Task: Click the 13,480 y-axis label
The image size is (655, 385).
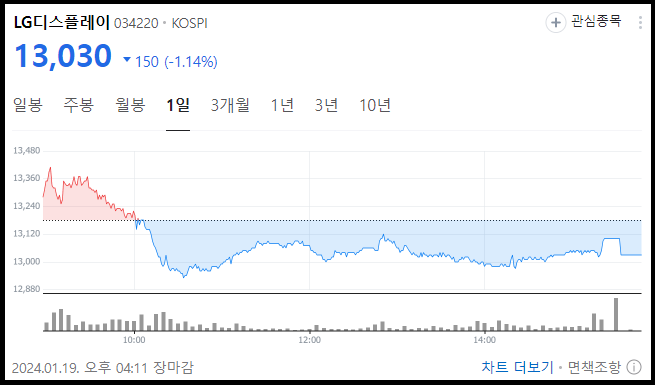Action: tap(27, 150)
